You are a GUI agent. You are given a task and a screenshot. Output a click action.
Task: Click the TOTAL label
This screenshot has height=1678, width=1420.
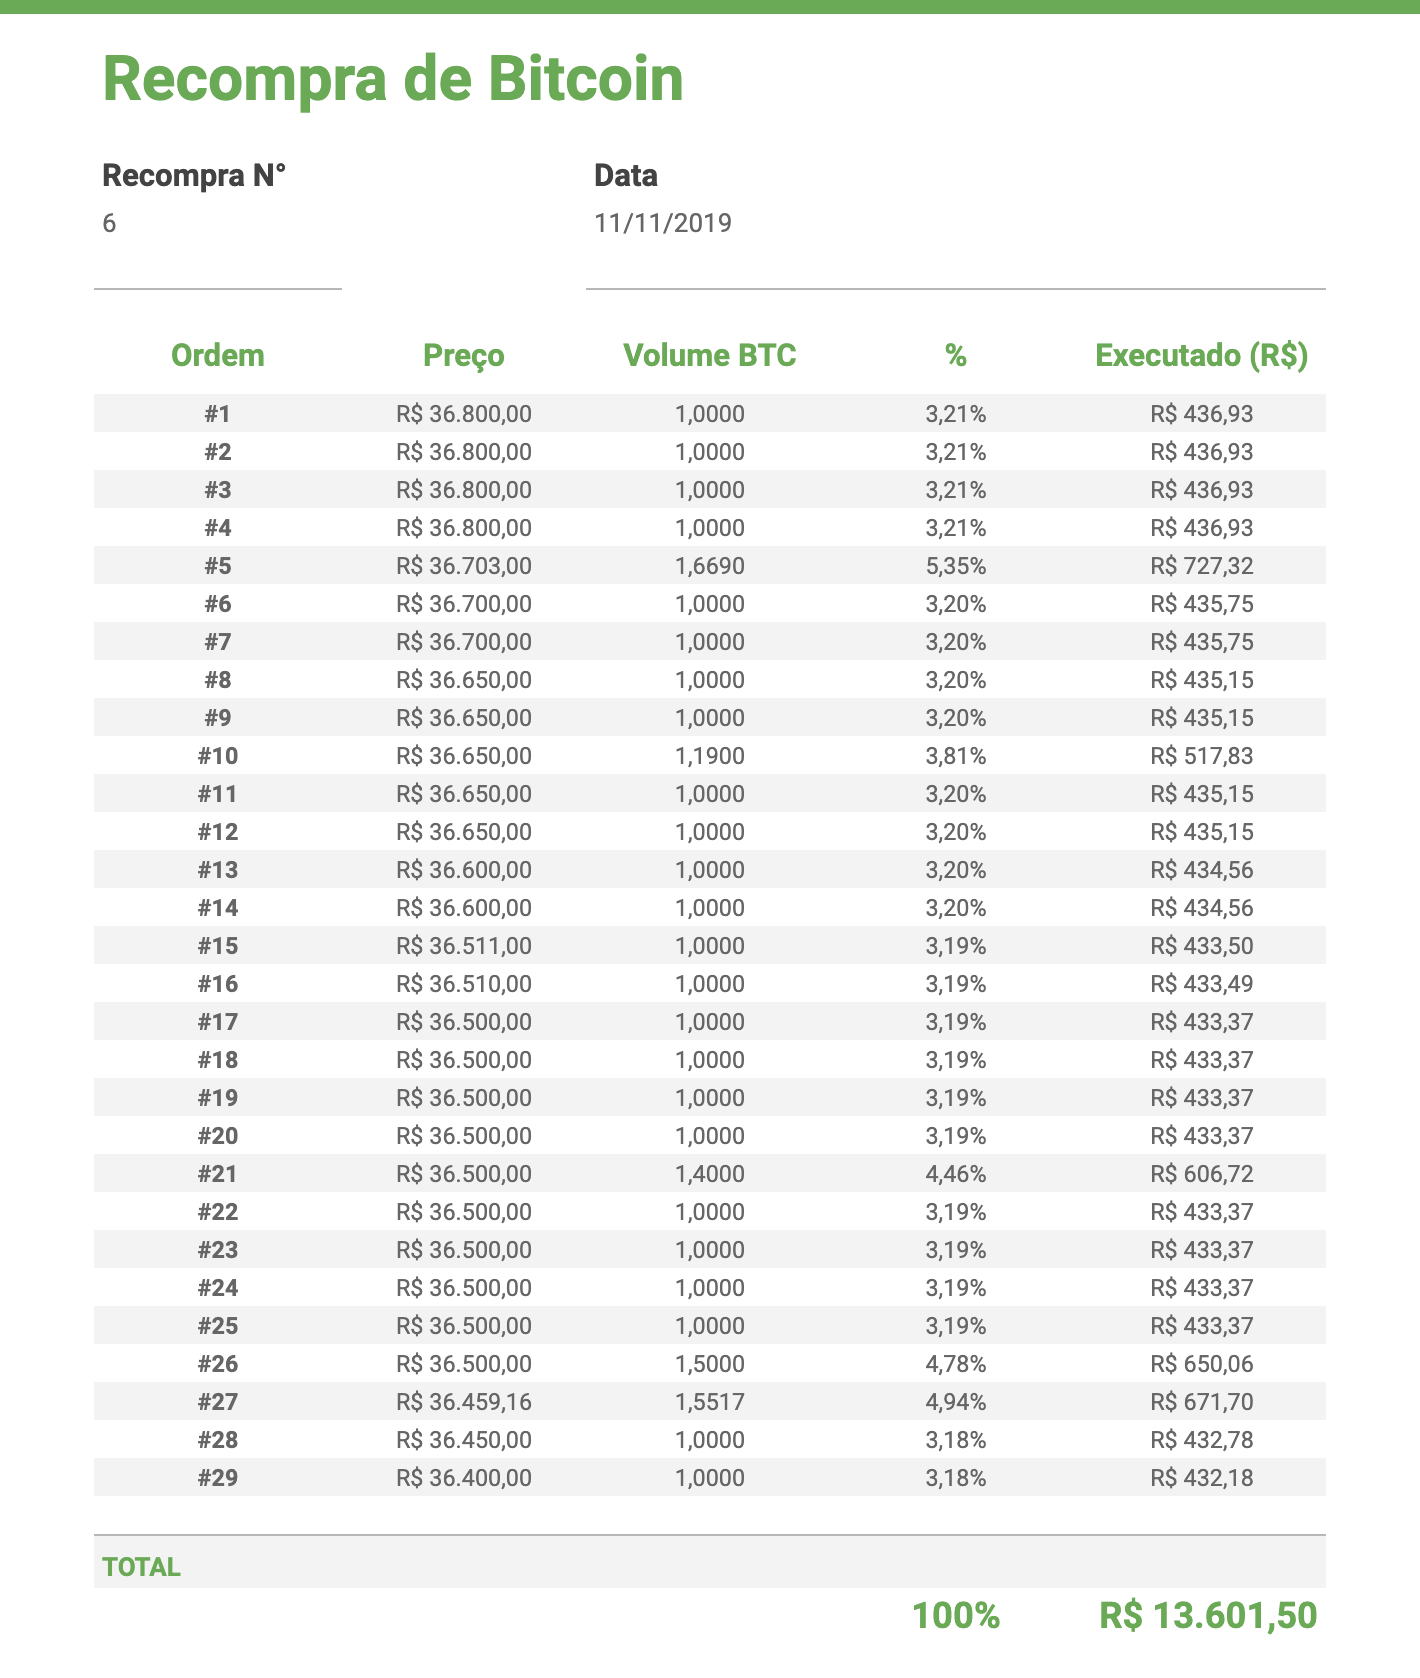[x=142, y=1567]
